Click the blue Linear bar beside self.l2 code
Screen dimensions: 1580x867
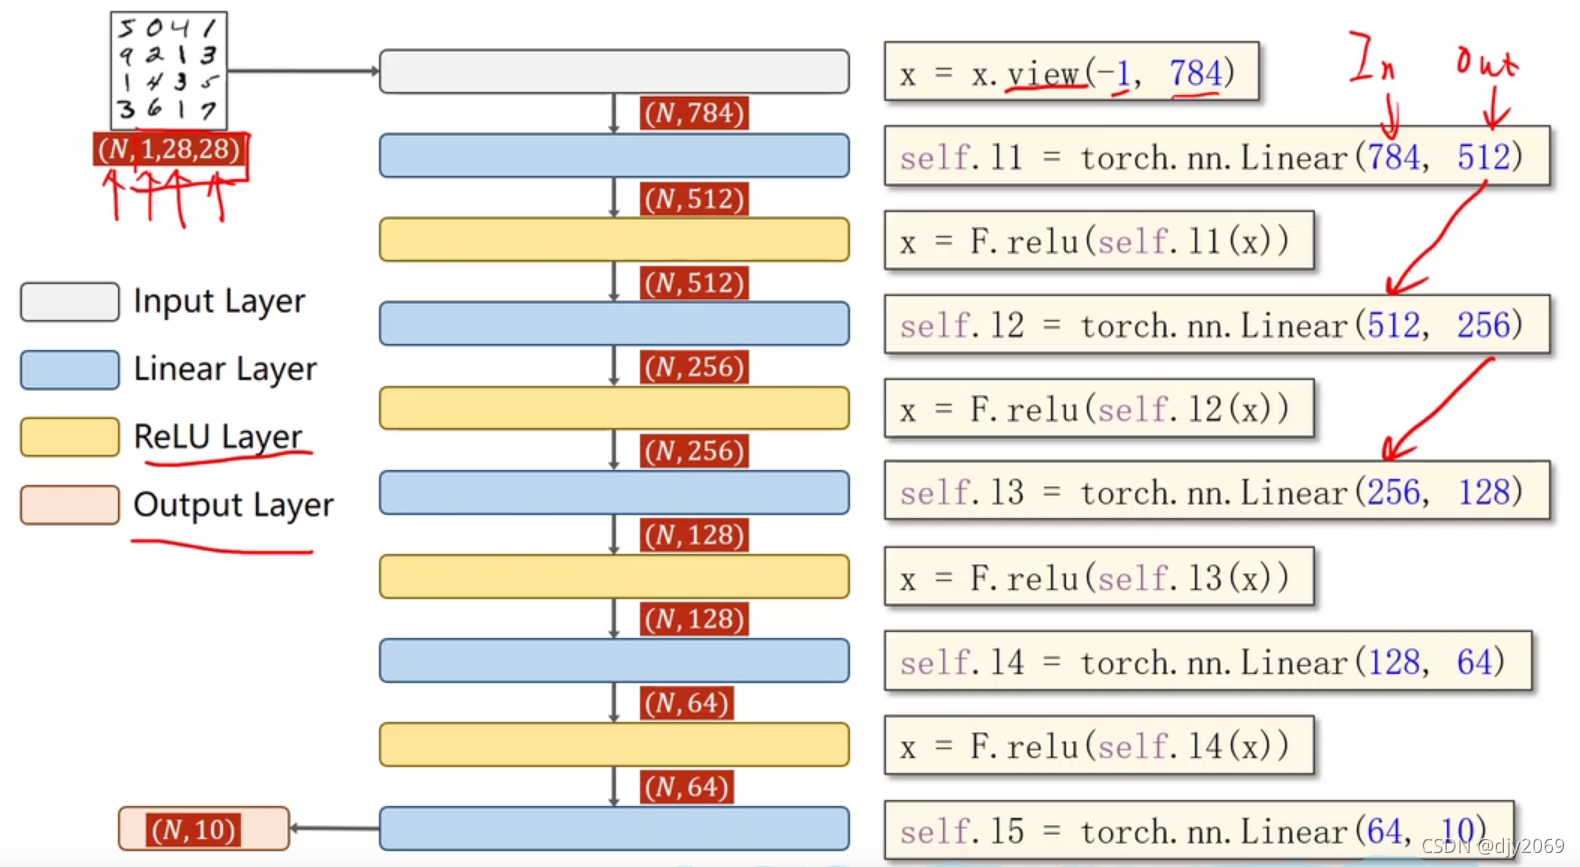coord(614,324)
